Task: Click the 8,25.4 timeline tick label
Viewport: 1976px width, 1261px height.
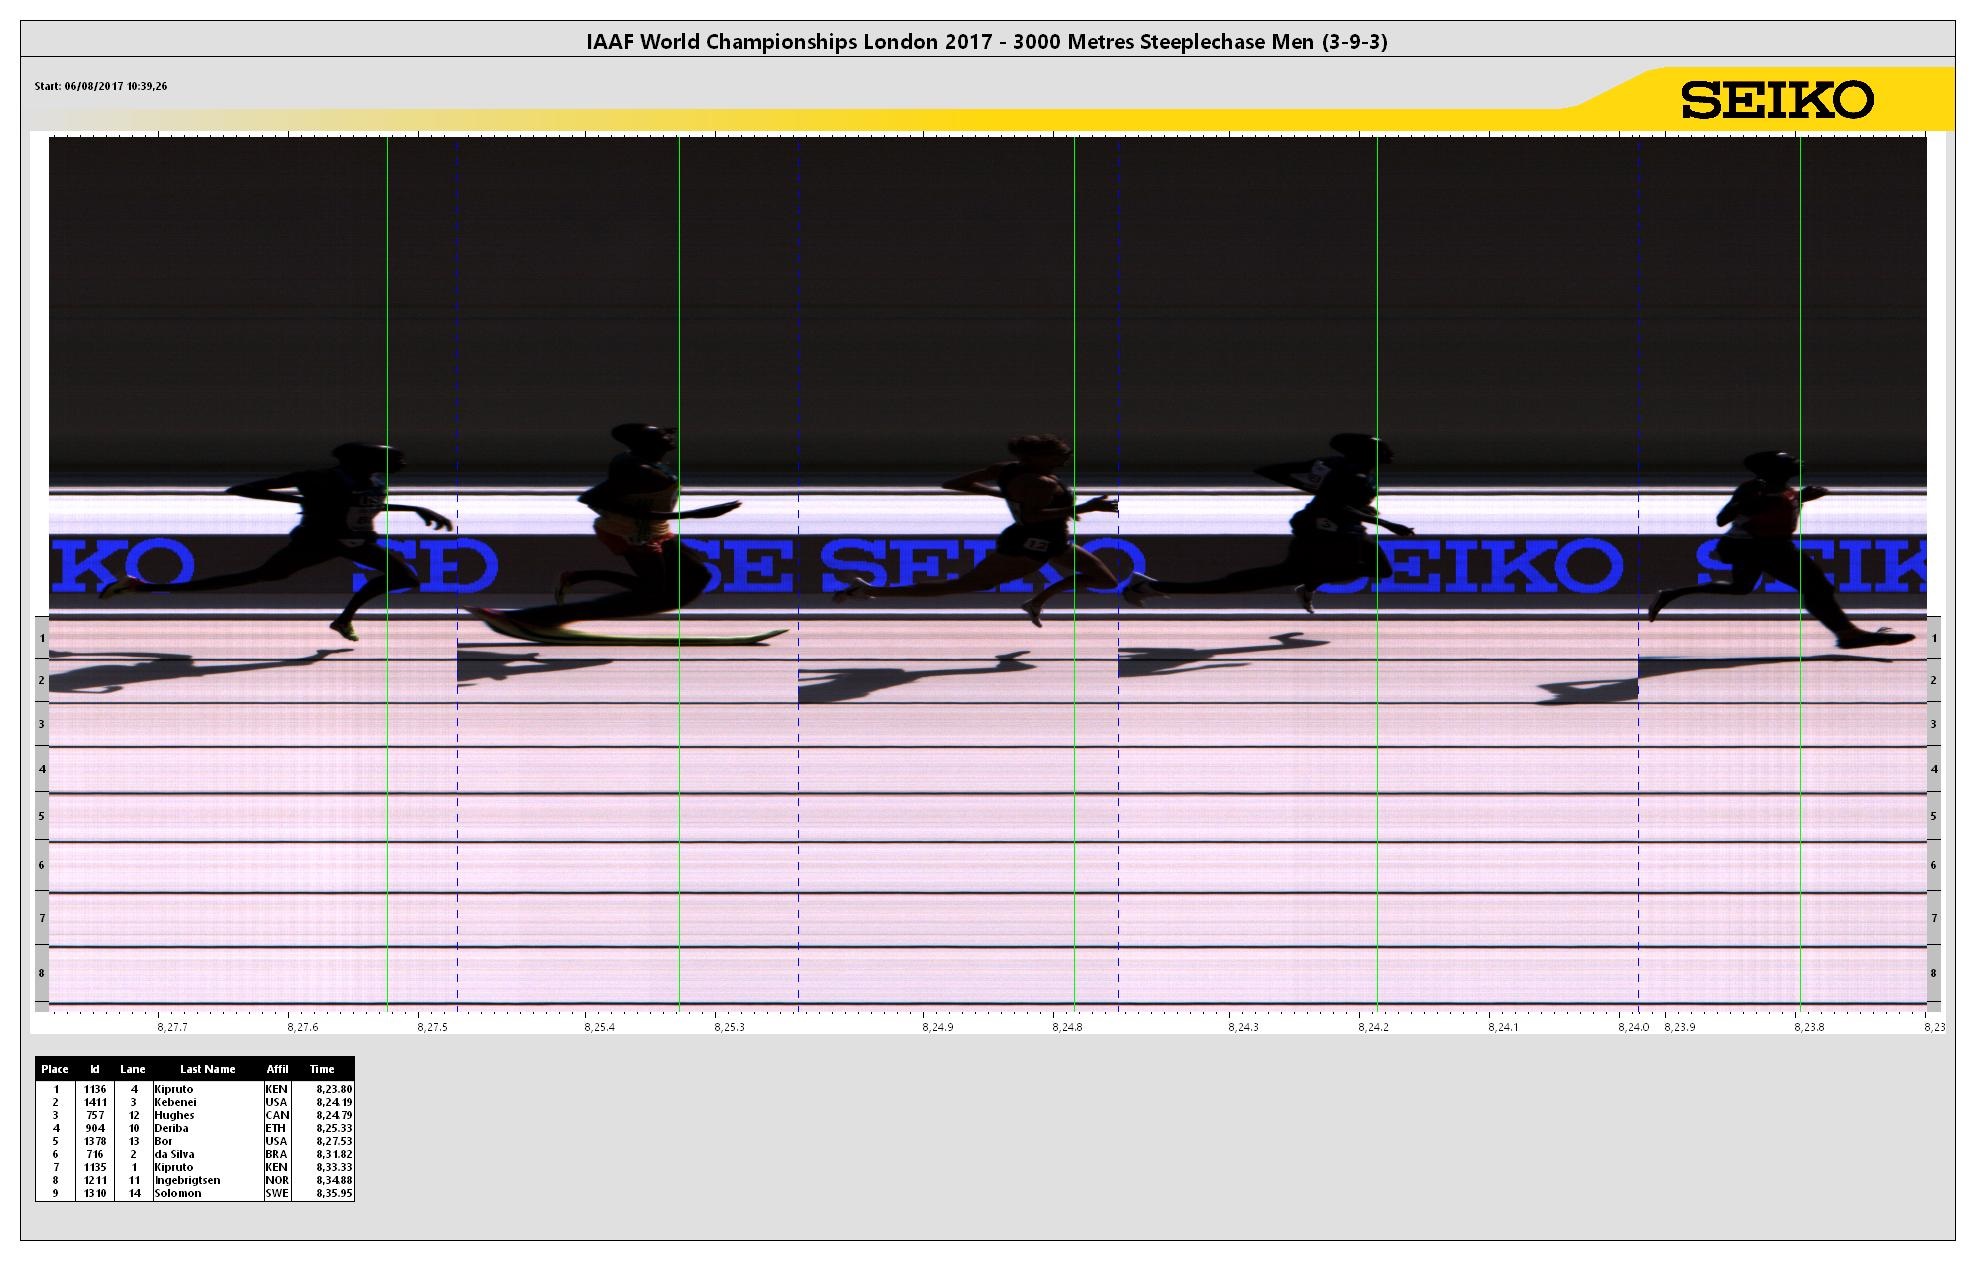Action: click(x=600, y=1027)
